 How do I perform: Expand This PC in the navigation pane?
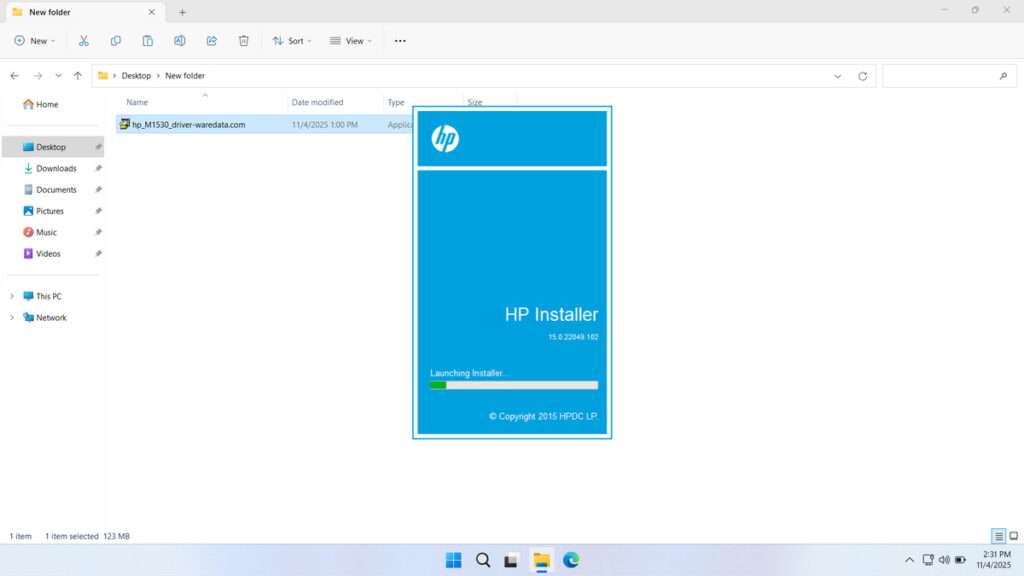pyautogui.click(x=13, y=295)
